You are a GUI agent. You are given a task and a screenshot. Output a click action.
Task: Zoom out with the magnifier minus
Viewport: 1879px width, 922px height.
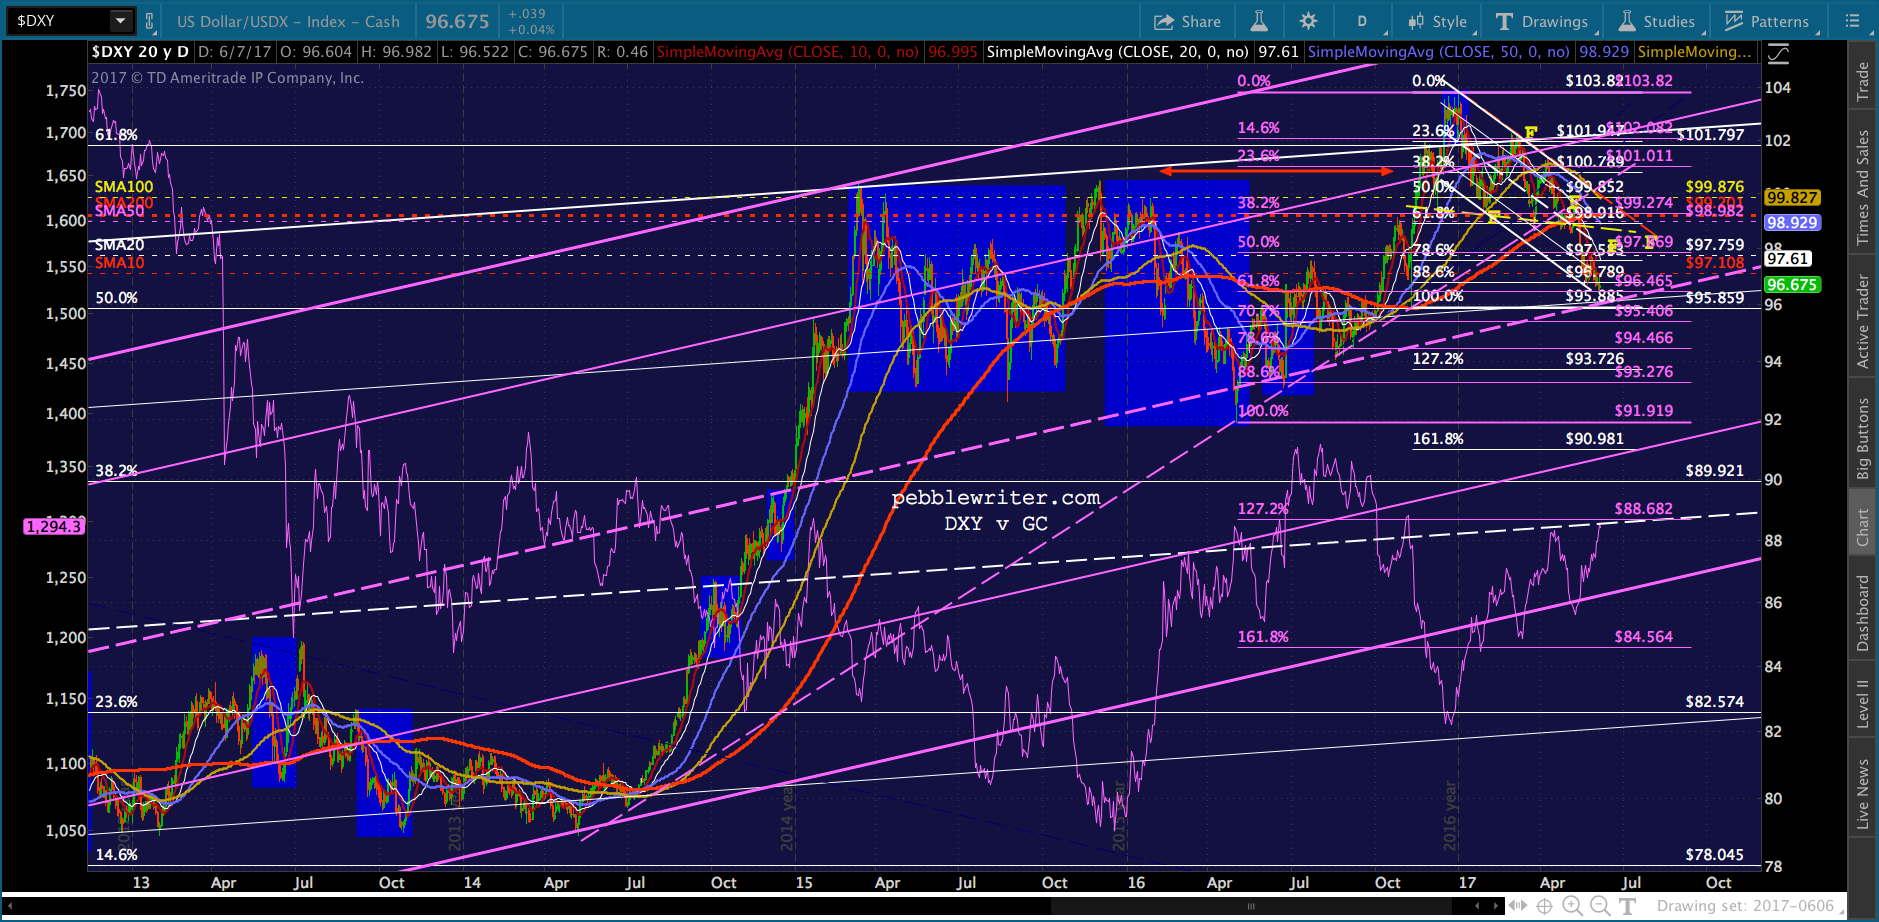pyautogui.click(x=1600, y=906)
